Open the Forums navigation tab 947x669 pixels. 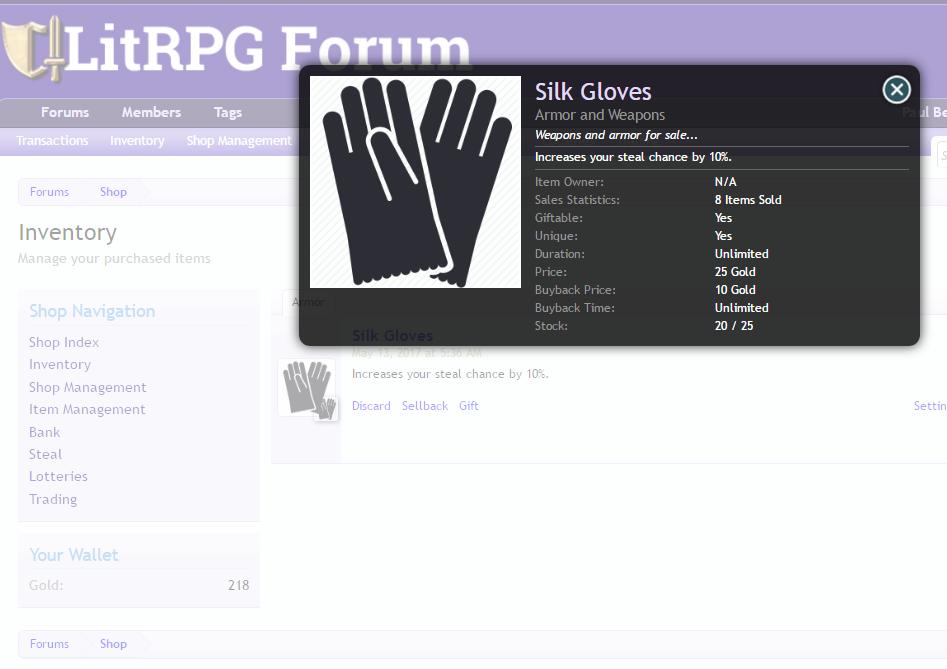[65, 113]
